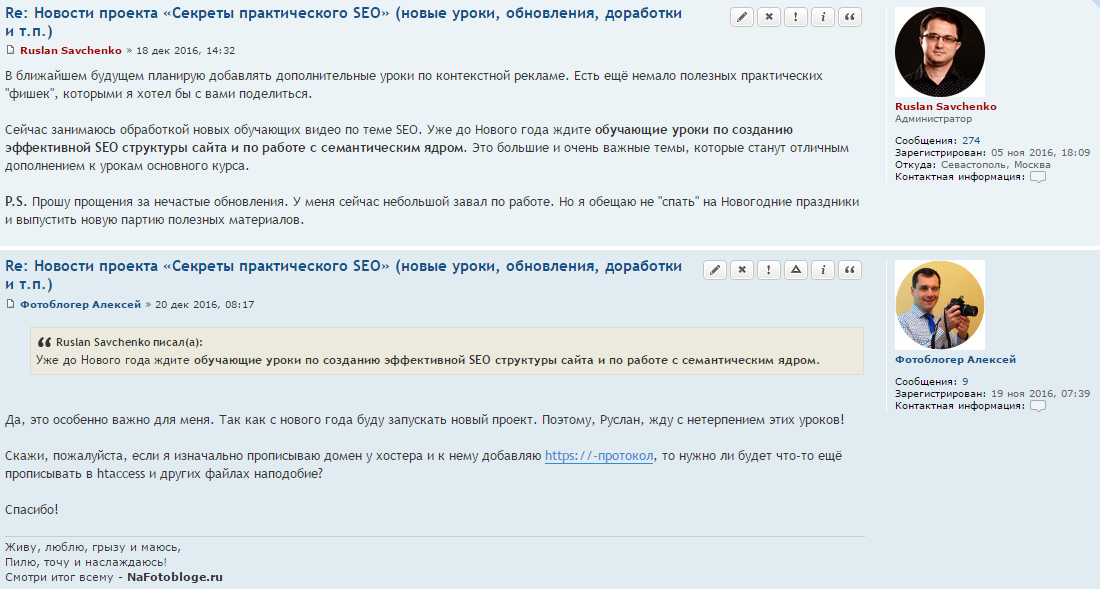This screenshot has height=589, width=1100.
Task: Click the quote header 'Ruslan Savchenko писал(а):'
Action: 129,342
